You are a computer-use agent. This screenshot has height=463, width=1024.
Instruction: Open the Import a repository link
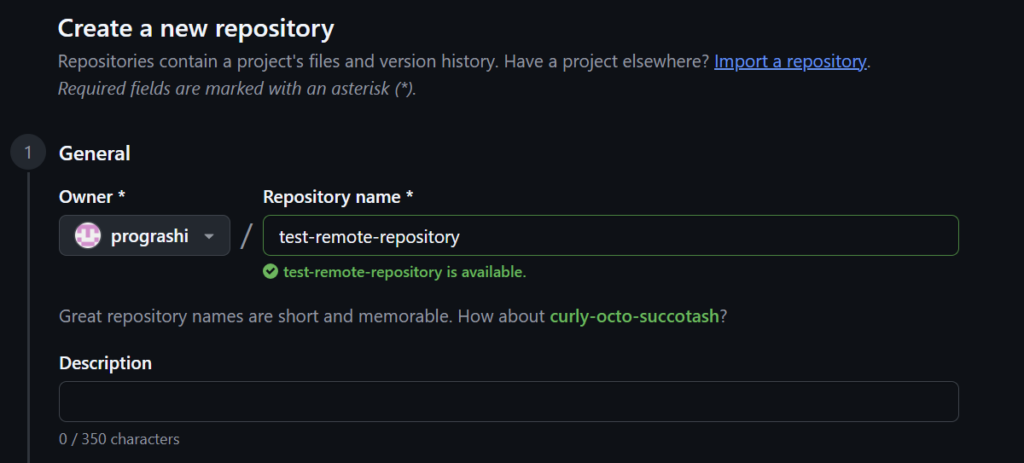pos(790,62)
